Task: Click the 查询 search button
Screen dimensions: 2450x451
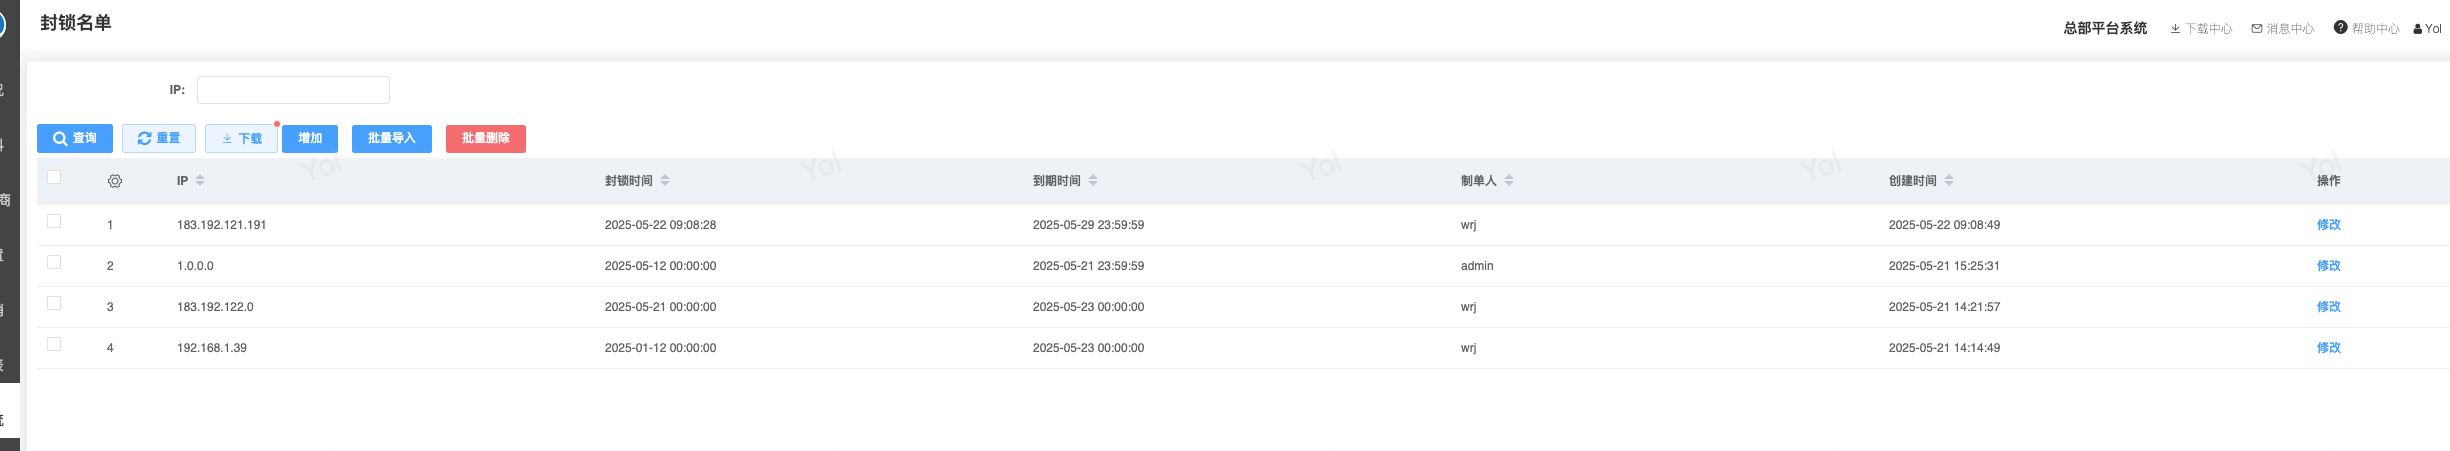Action: tap(75, 139)
